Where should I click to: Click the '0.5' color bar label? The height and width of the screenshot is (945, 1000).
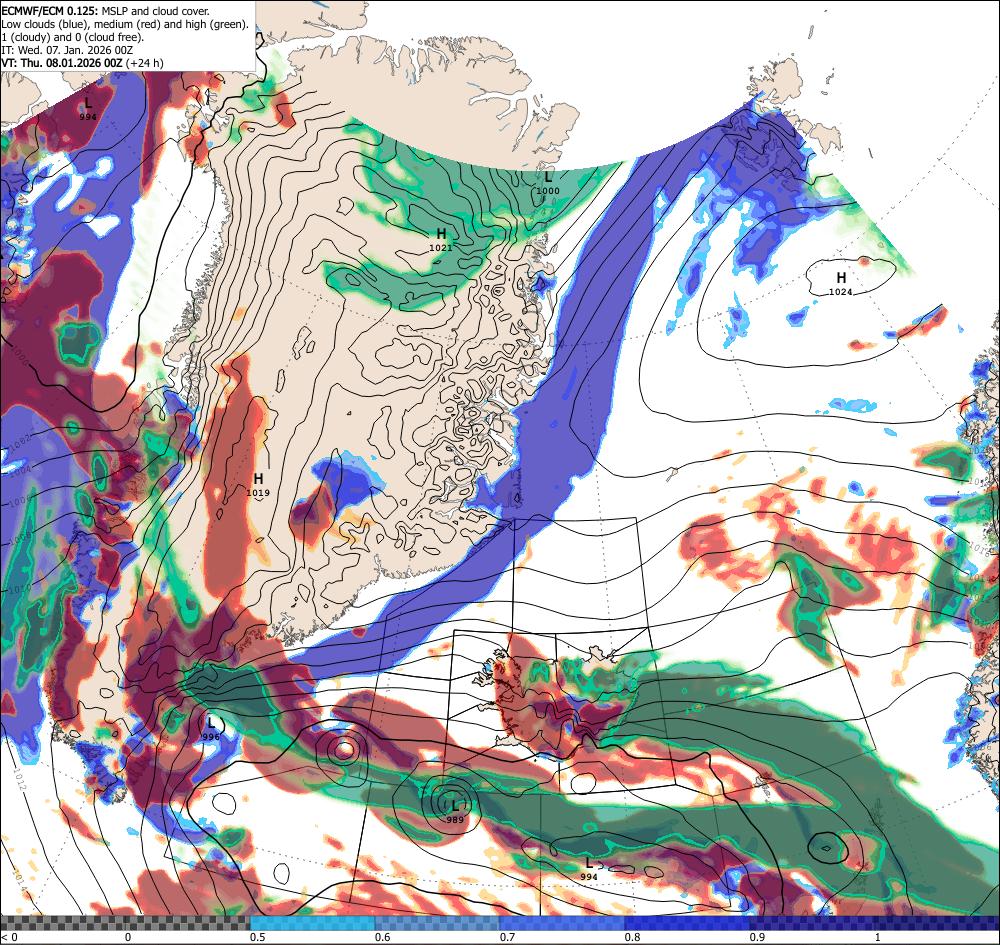(x=258, y=937)
